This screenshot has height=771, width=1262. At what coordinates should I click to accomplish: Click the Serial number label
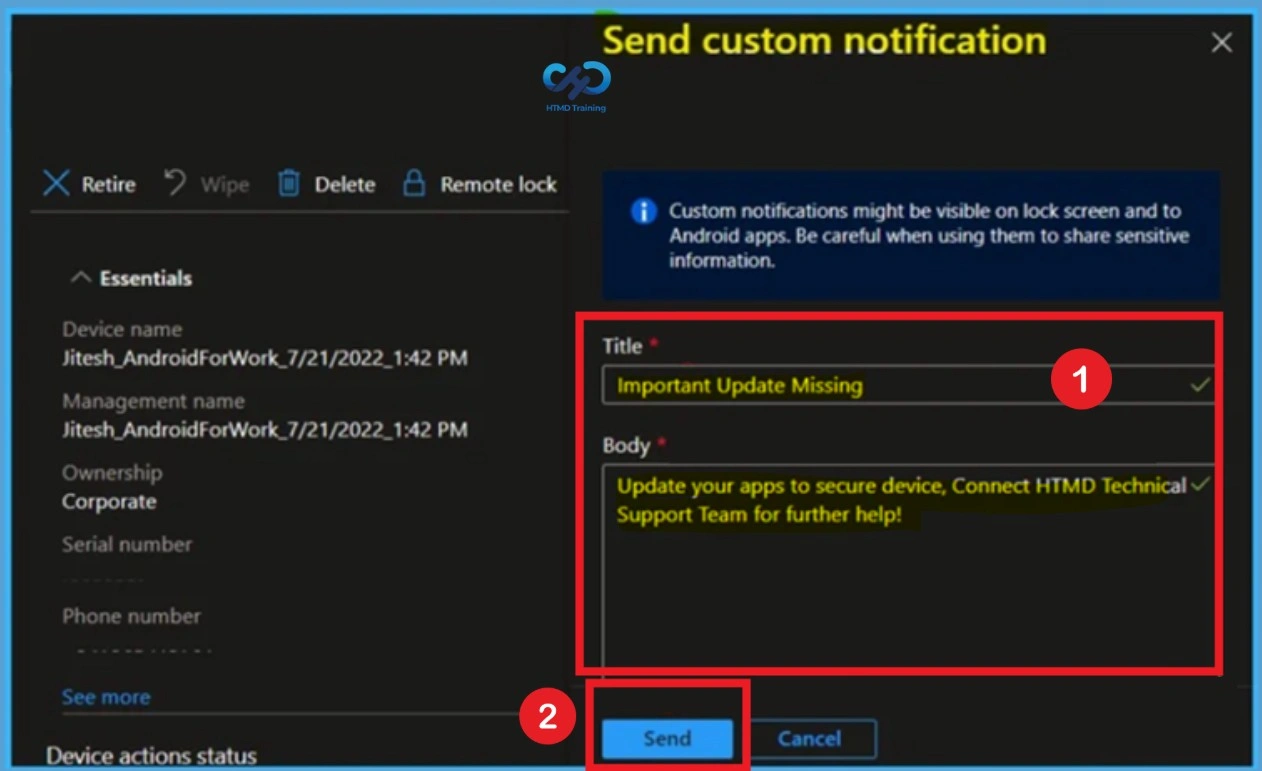(127, 544)
